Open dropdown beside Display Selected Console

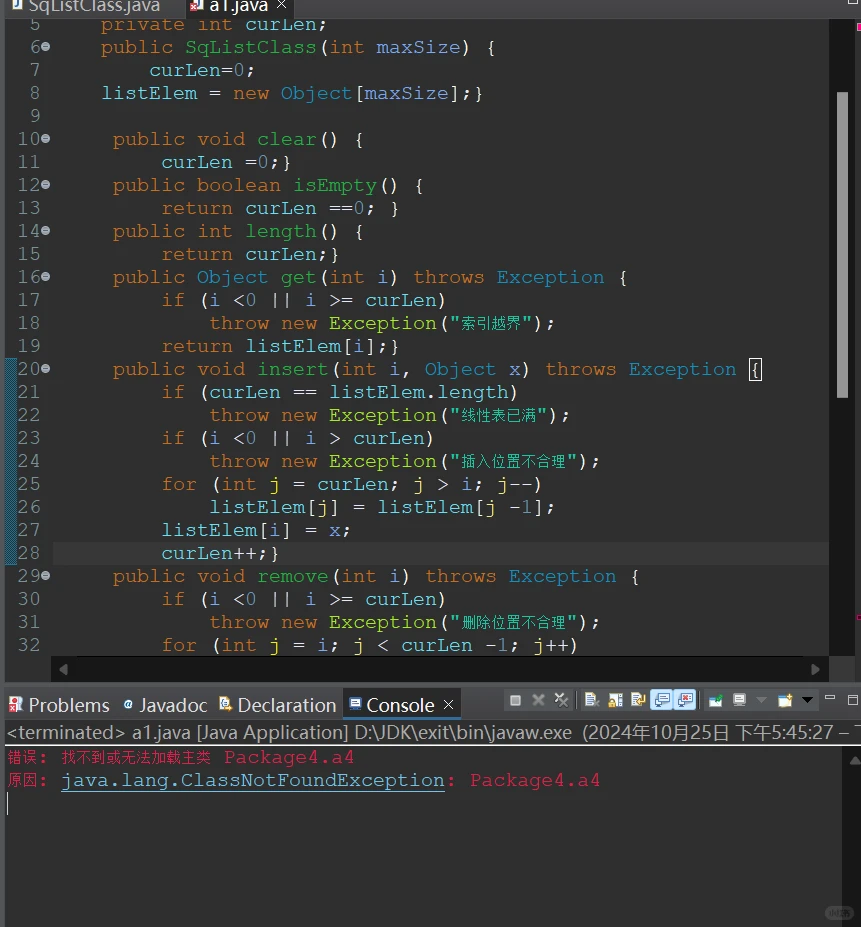(762, 701)
